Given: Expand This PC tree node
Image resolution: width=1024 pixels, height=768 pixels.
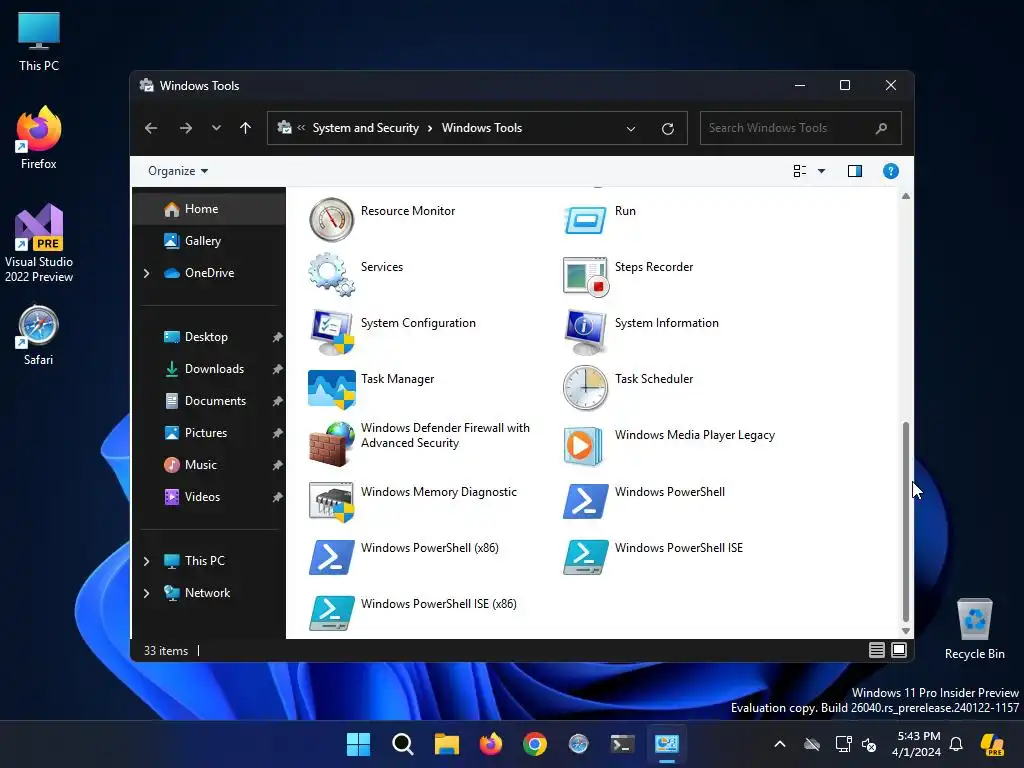Looking at the screenshot, I should pyautogui.click(x=147, y=561).
